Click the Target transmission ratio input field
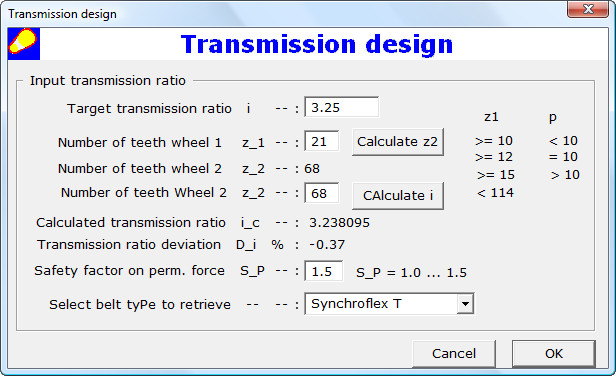The height and width of the screenshot is (376, 616). click(342, 107)
